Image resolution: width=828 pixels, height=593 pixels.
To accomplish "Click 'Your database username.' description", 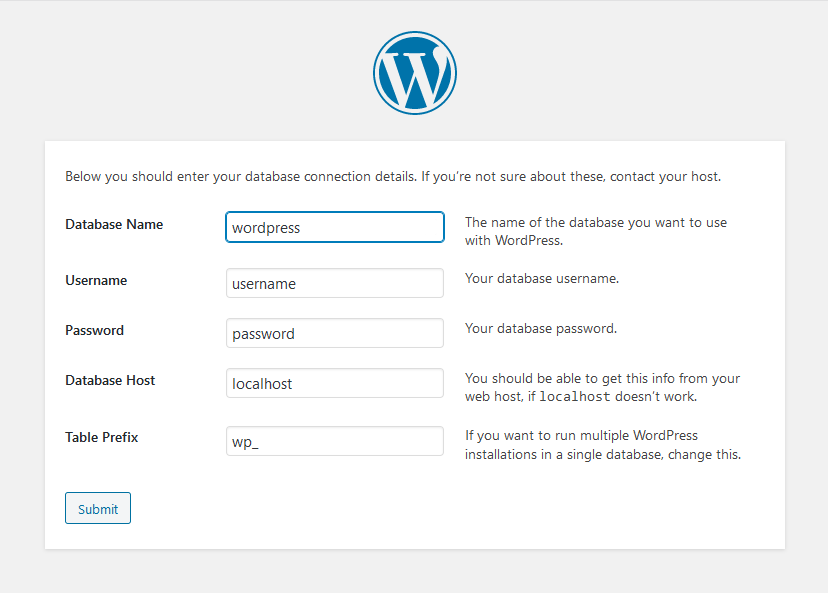I will point(542,278).
